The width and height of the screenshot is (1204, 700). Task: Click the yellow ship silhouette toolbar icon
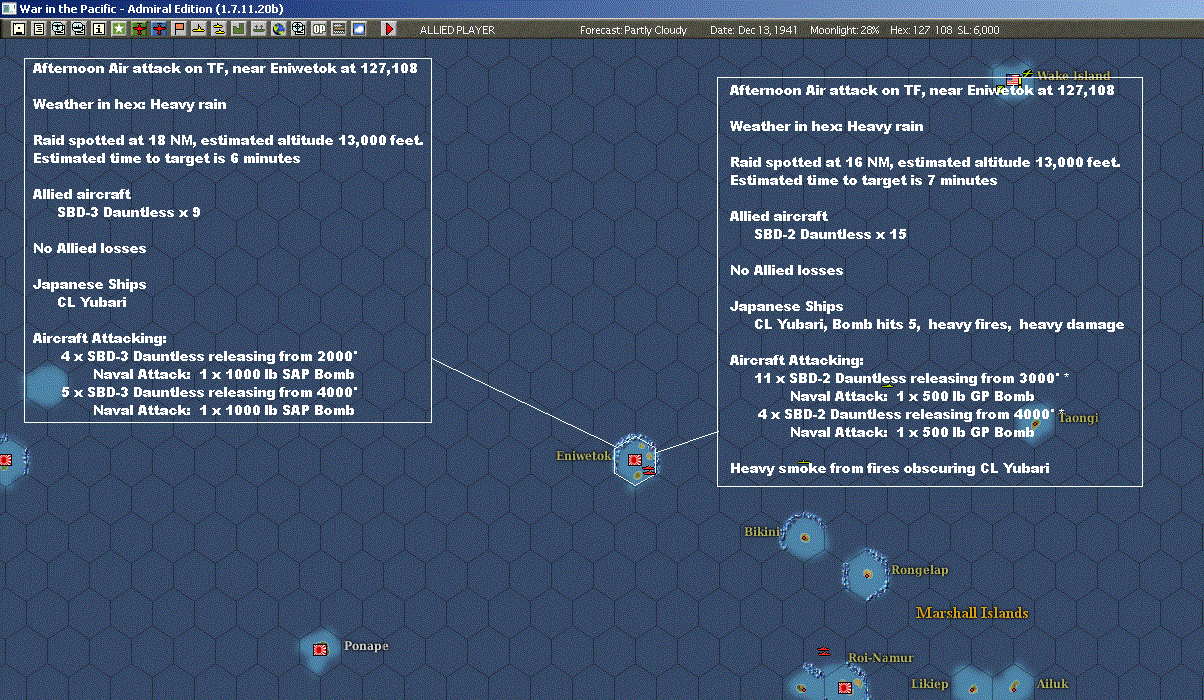[x=199, y=29]
